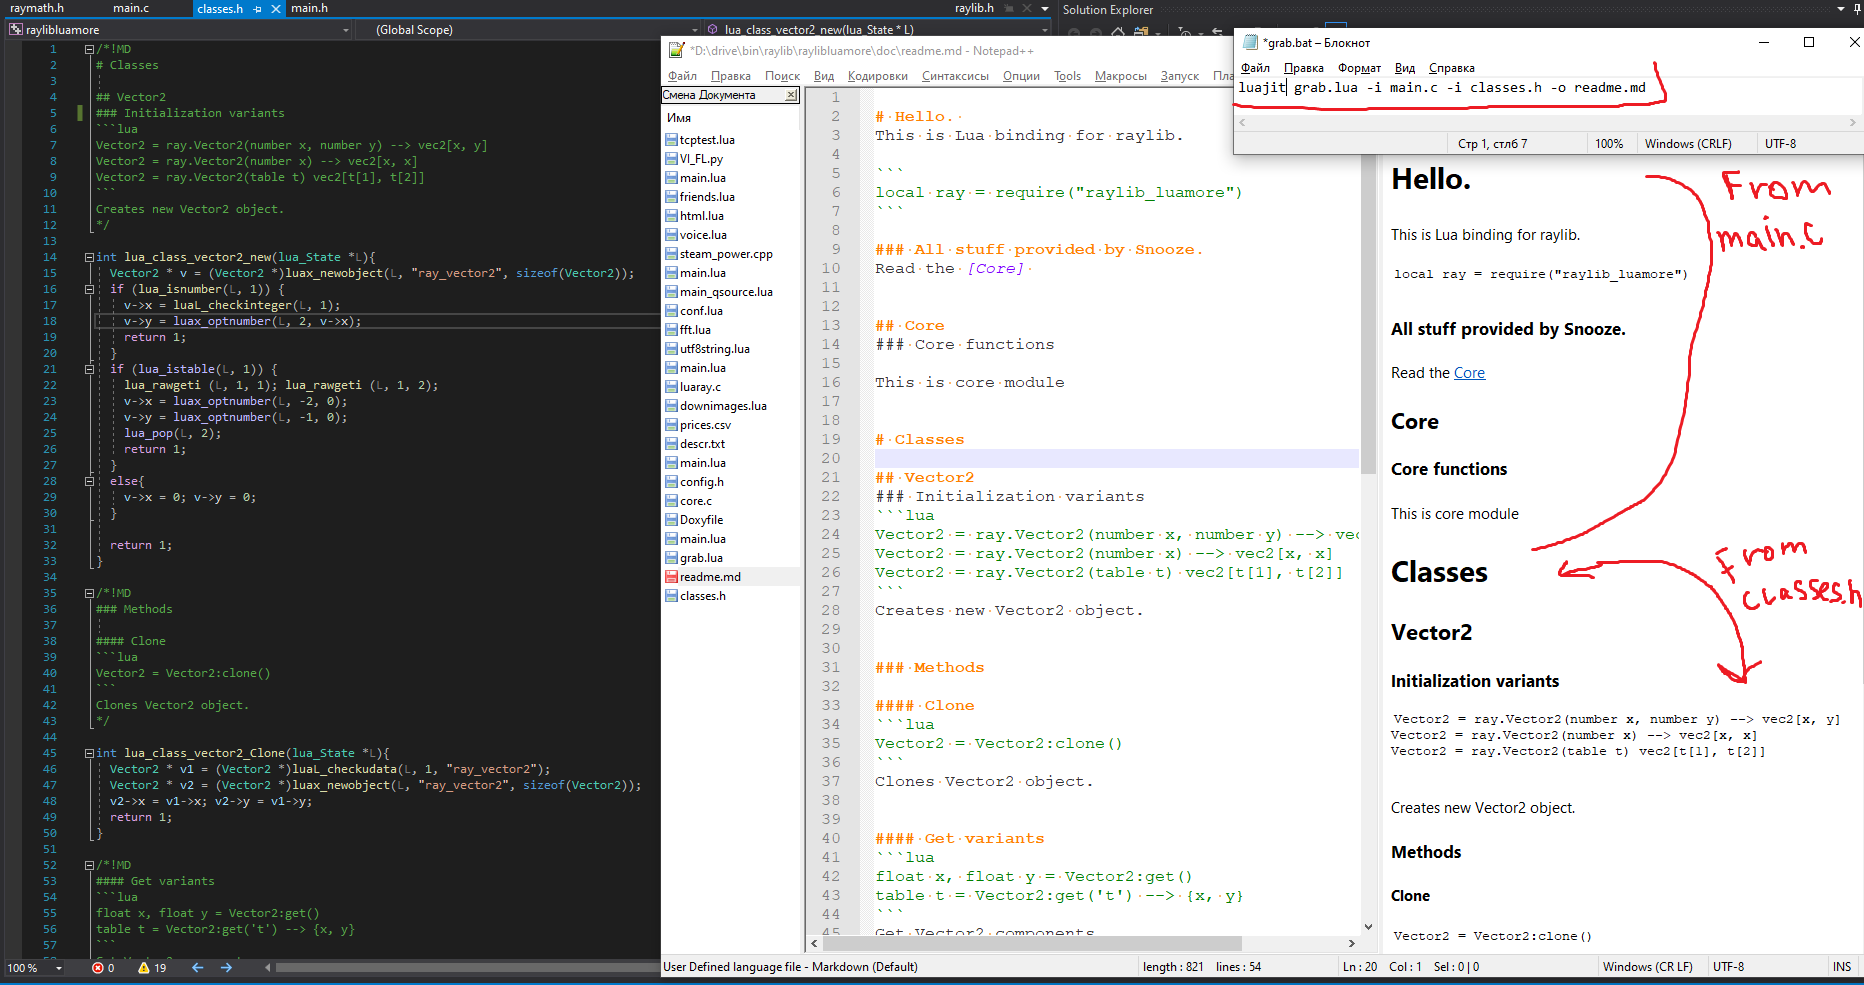Click the Visual Studio horizontal scrollbar left arrow
Screen dimensions: 1864x985
click(268, 968)
